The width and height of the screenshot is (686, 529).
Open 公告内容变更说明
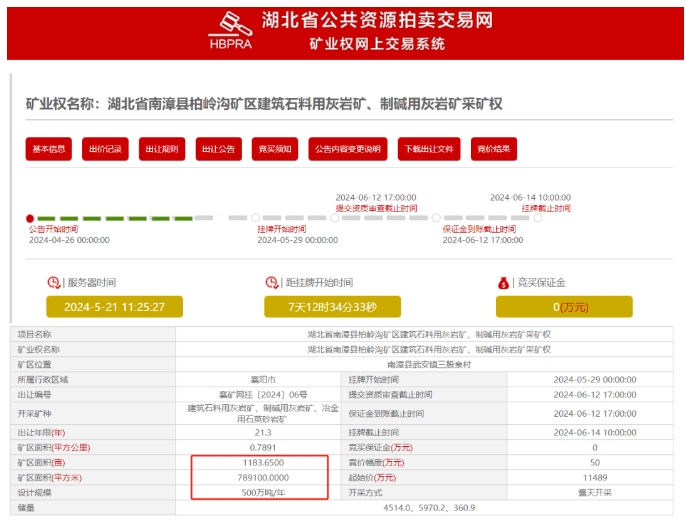click(x=347, y=149)
